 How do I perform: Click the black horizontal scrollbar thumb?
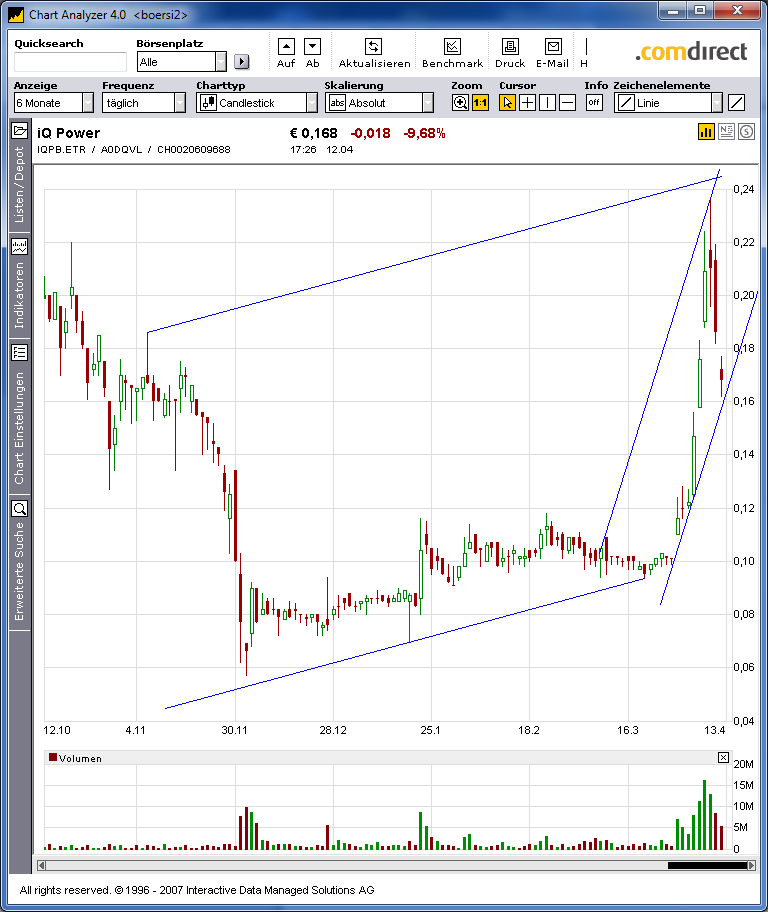tap(707, 865)
